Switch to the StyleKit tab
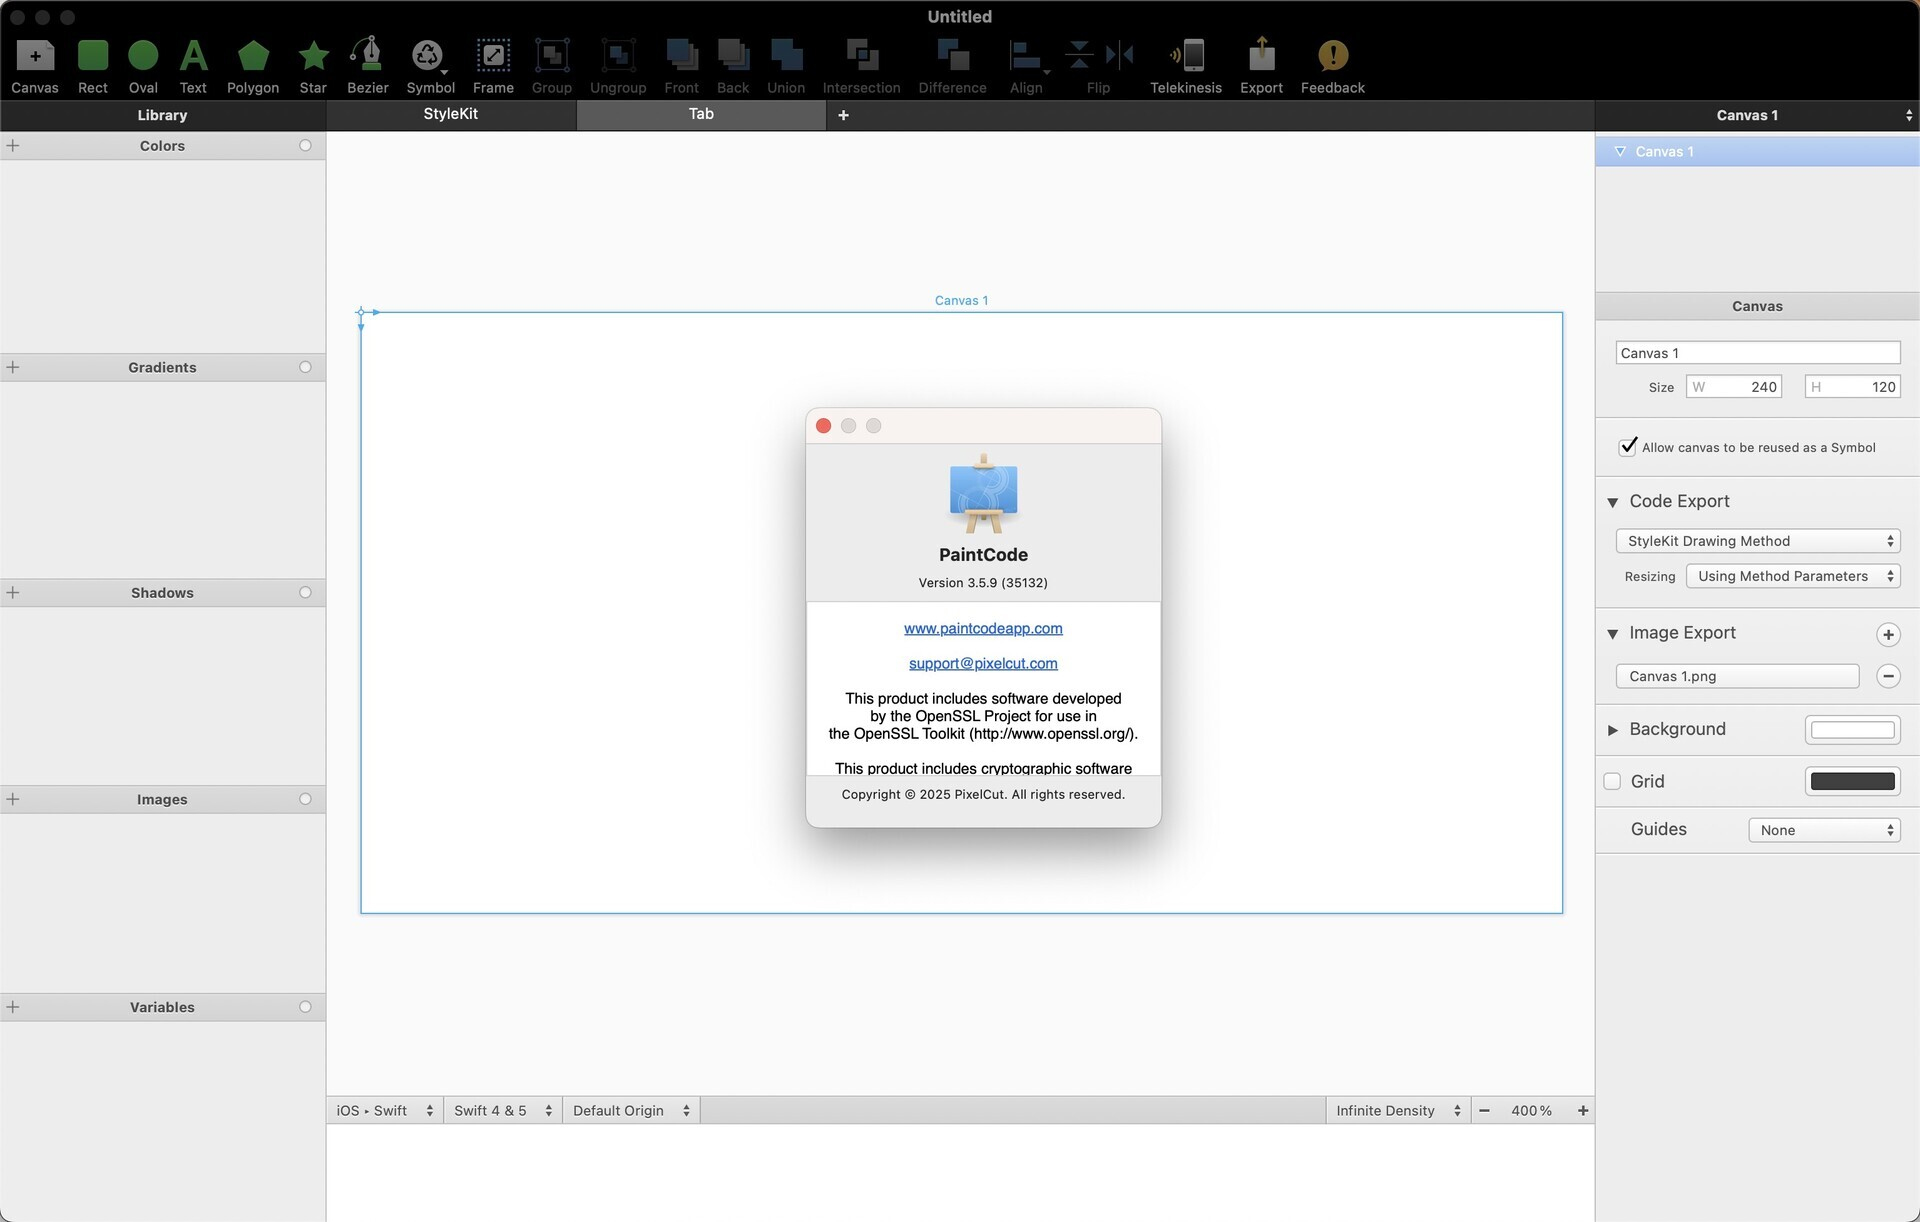 pos(450,114)
